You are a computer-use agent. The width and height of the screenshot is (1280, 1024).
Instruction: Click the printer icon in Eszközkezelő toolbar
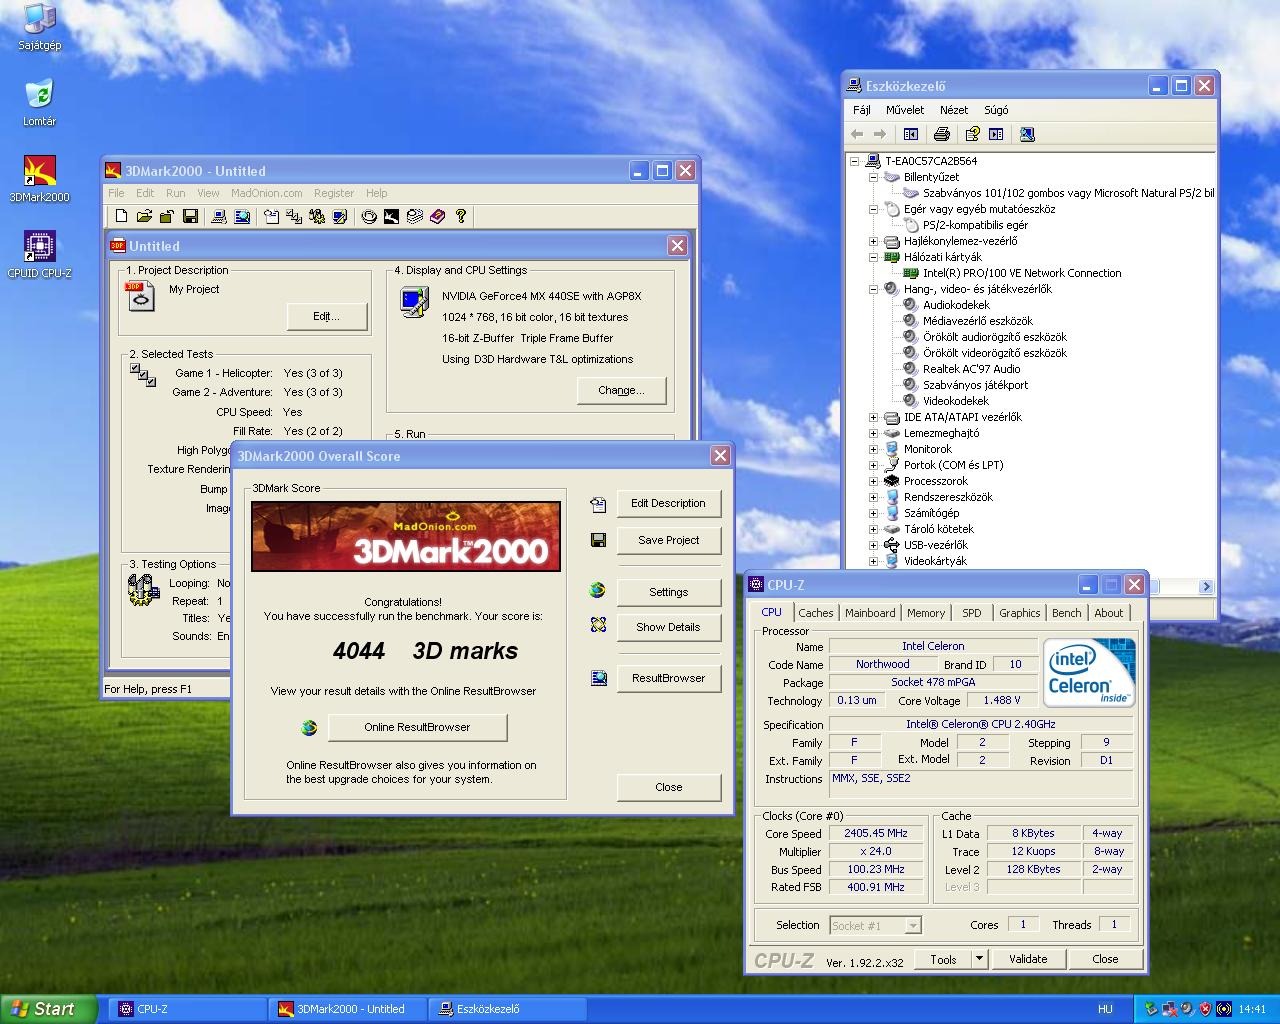941,134
